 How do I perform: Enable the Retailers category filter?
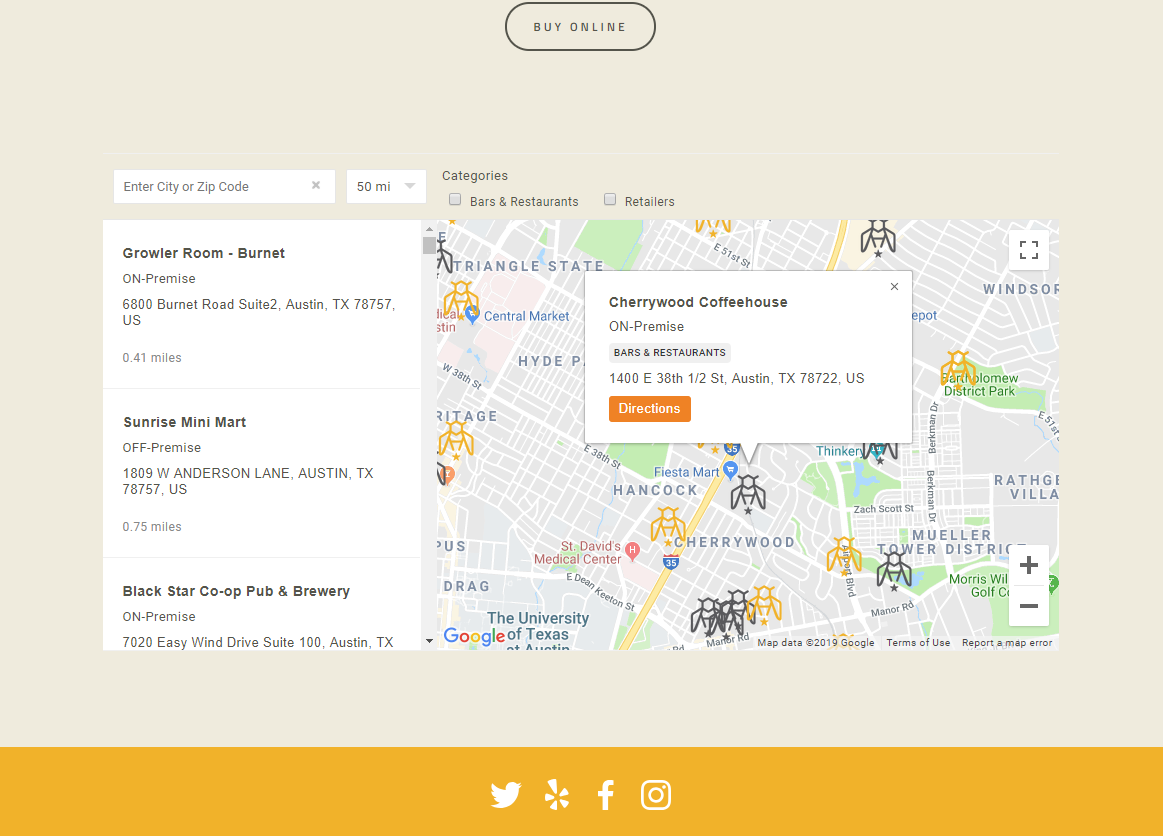point(610,200)
